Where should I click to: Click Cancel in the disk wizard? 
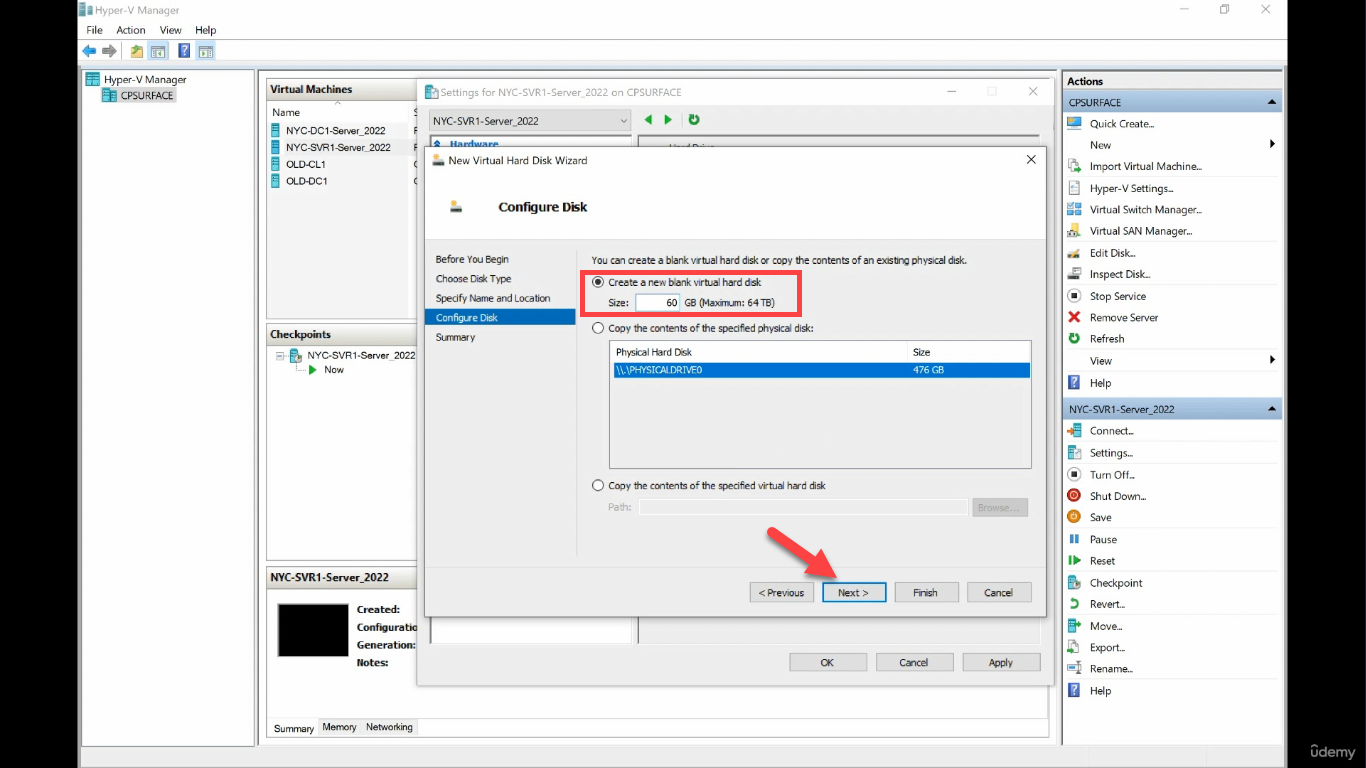click(999, 593)
